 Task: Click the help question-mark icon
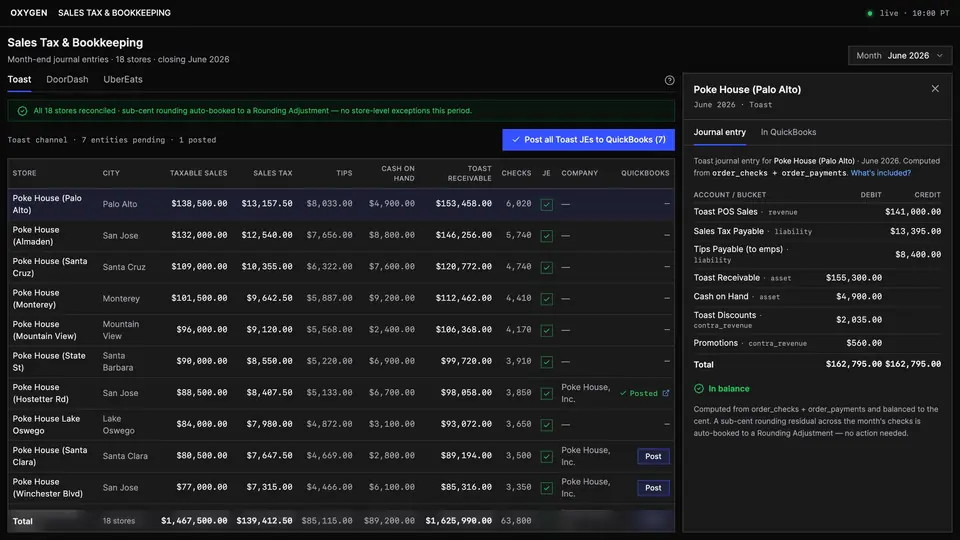669,80
